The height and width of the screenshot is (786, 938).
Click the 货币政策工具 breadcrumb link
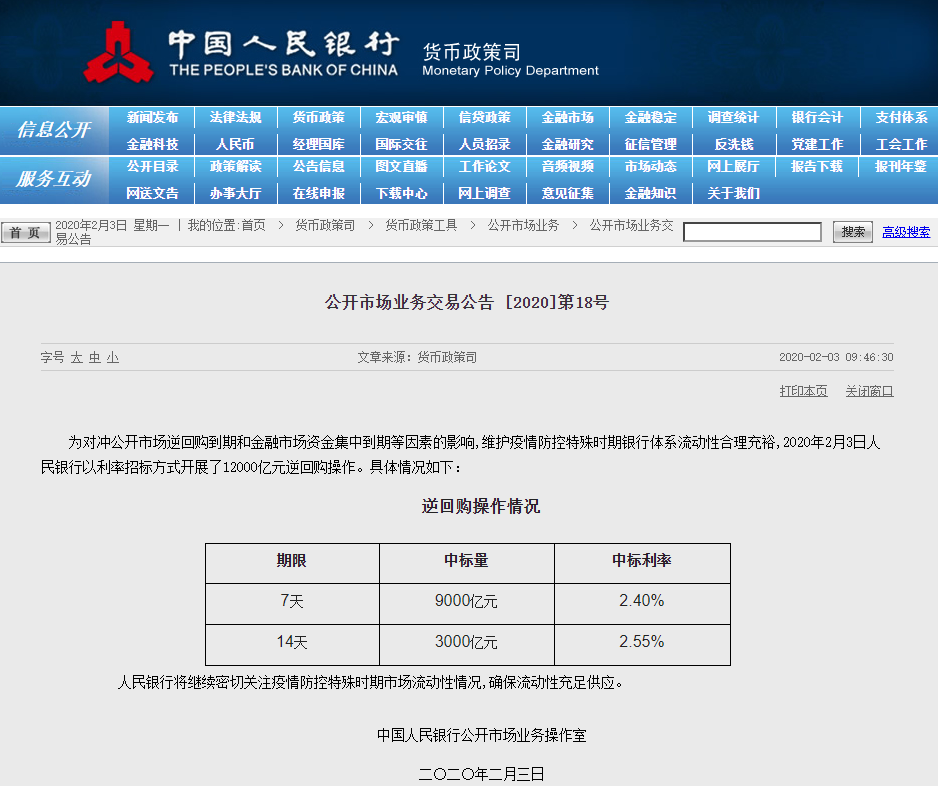click(x=421, y=226)
